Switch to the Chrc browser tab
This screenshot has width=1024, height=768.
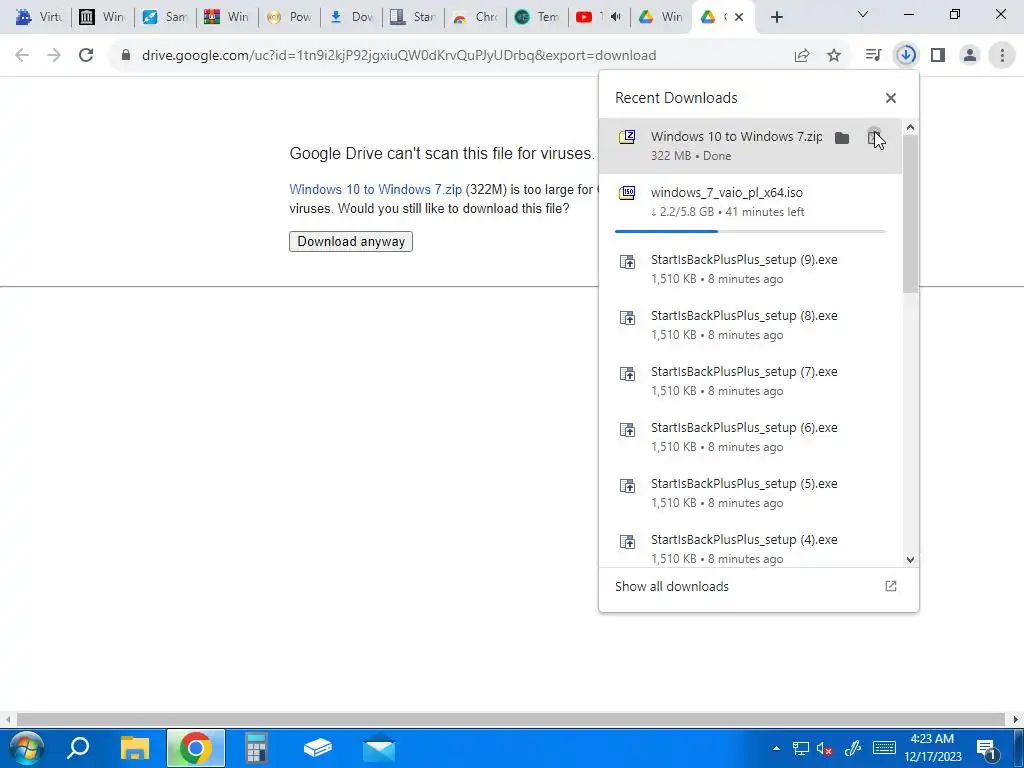point(476,17)
